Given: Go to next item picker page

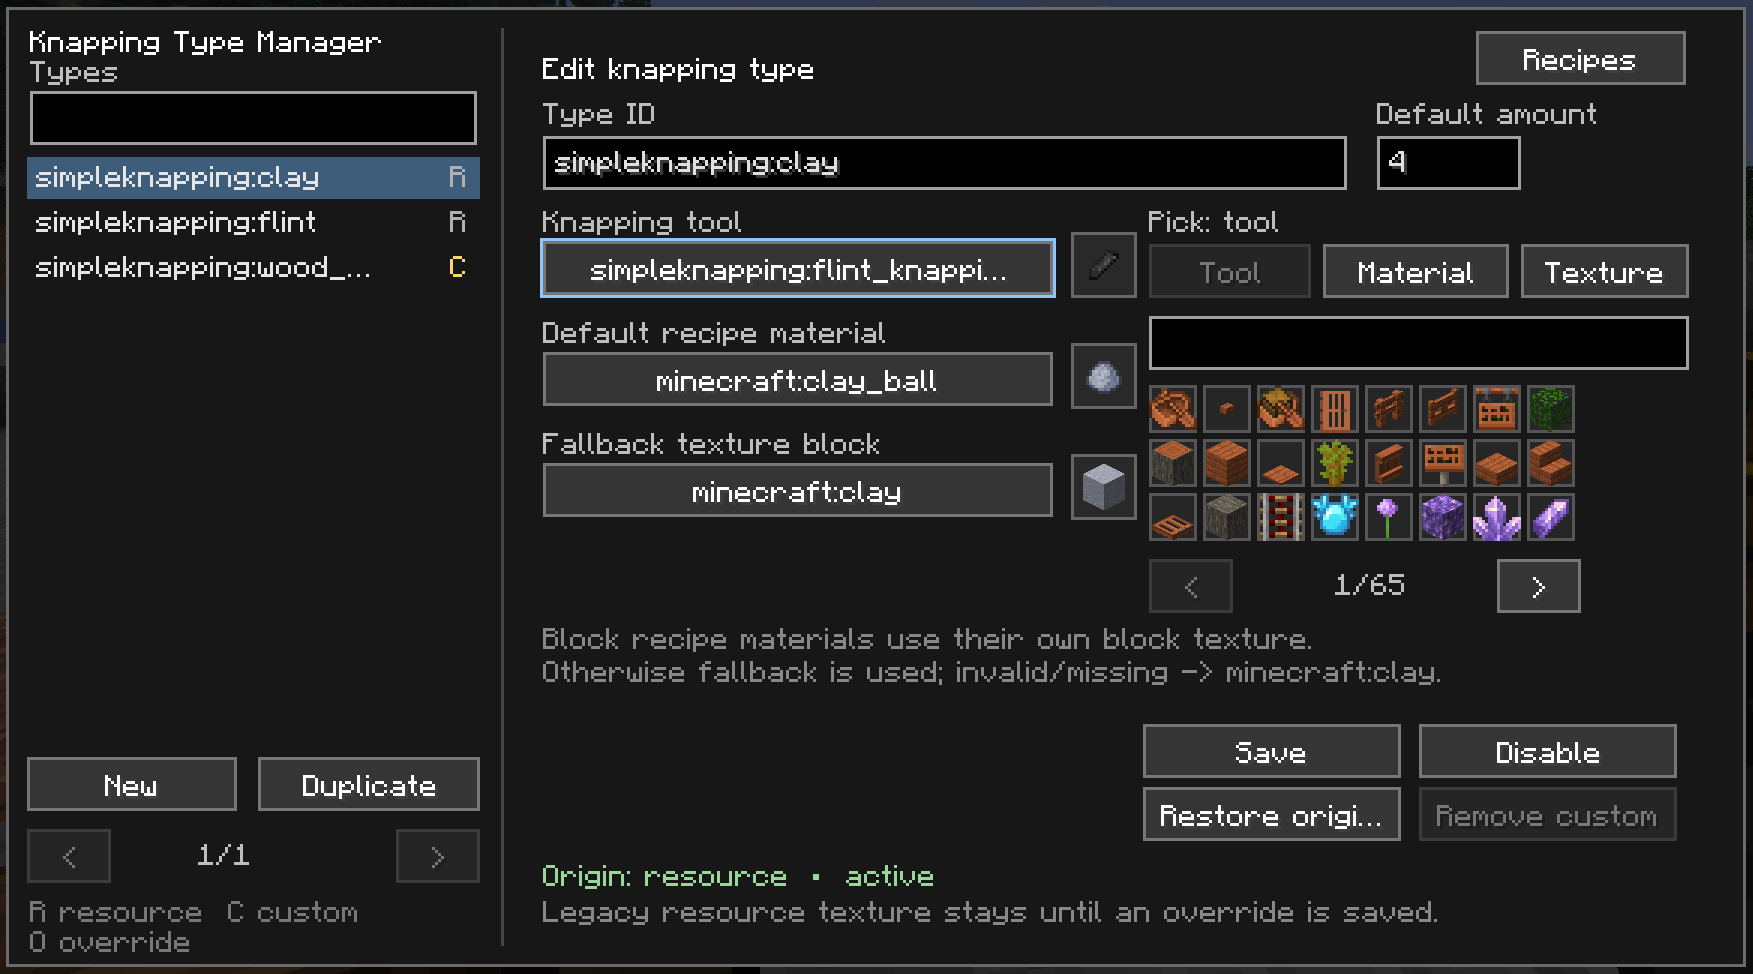Looking at the screenshot, I should coord(1539,586).
